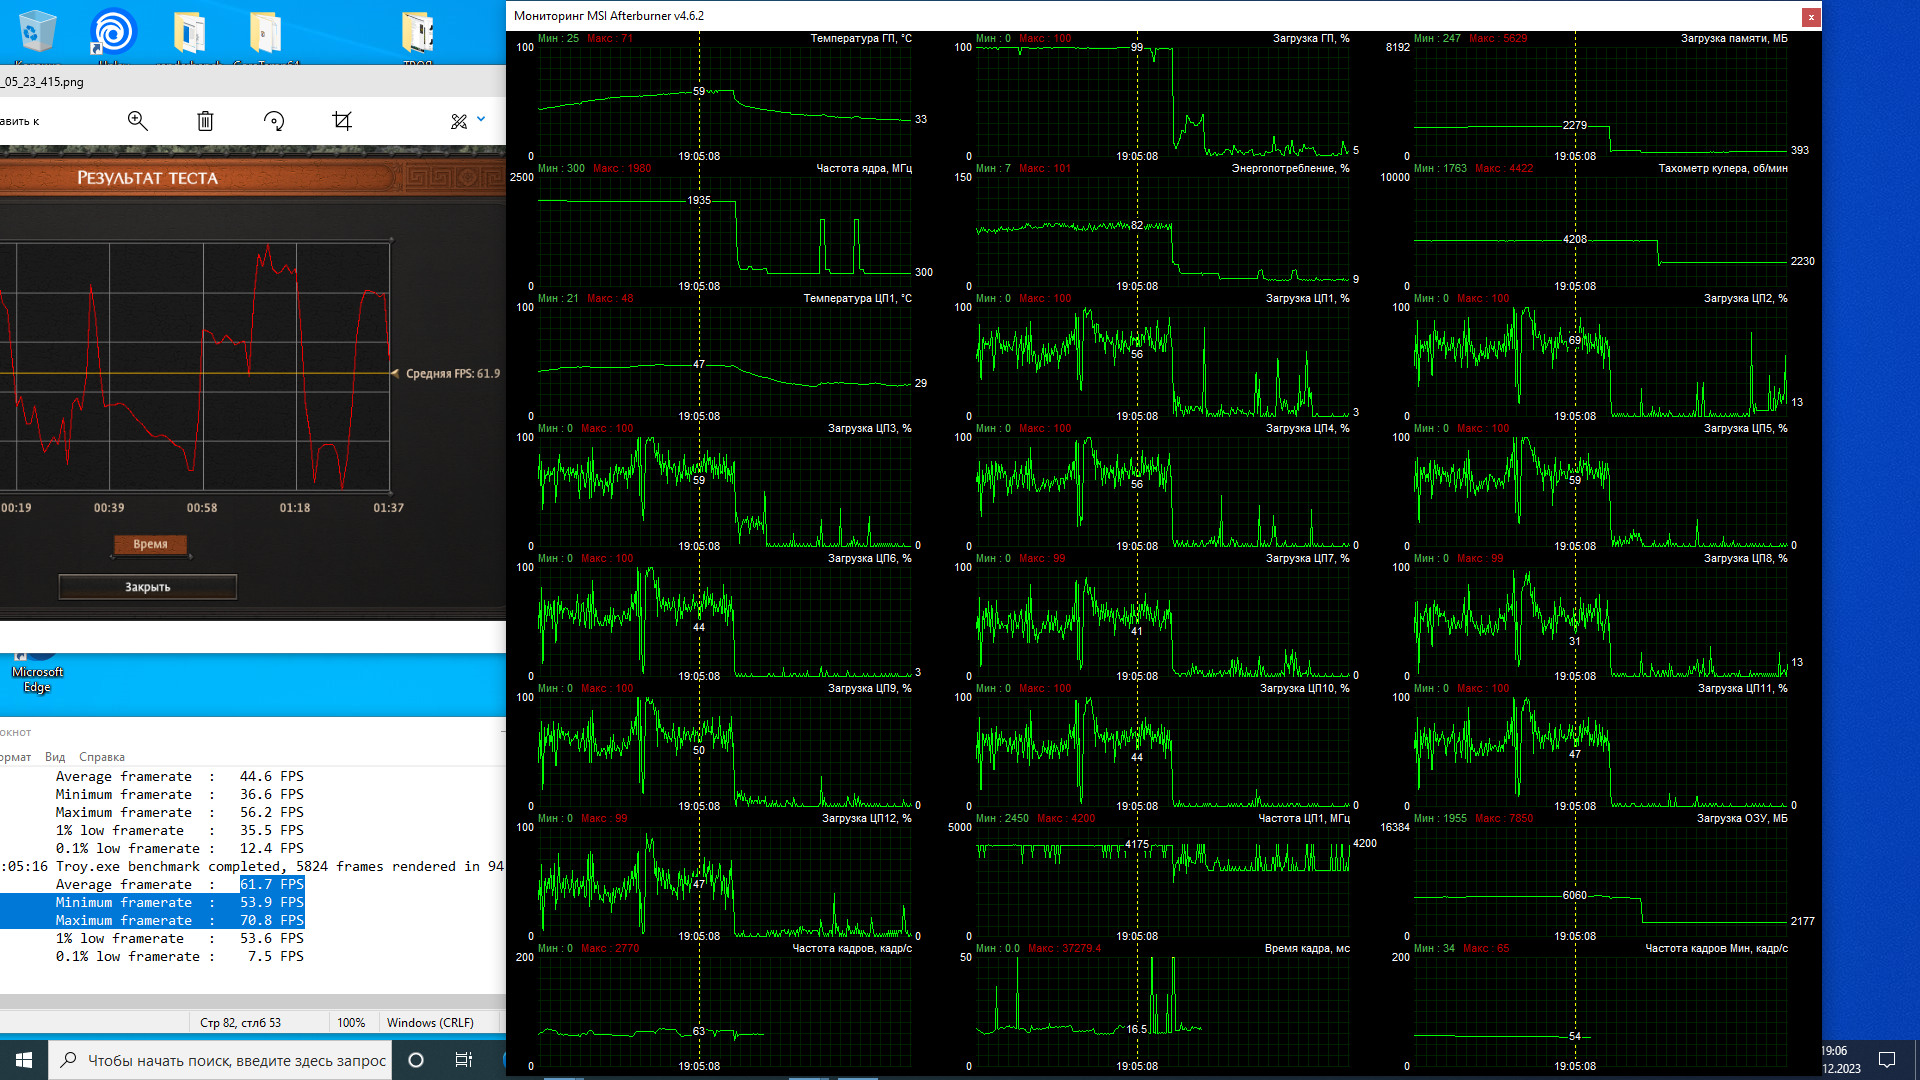Image resolution: width=1920 pixels, height=1080 pixels.
Task: Expand the edit tools dropdown chevron
Action: click(x=481, y=119)
